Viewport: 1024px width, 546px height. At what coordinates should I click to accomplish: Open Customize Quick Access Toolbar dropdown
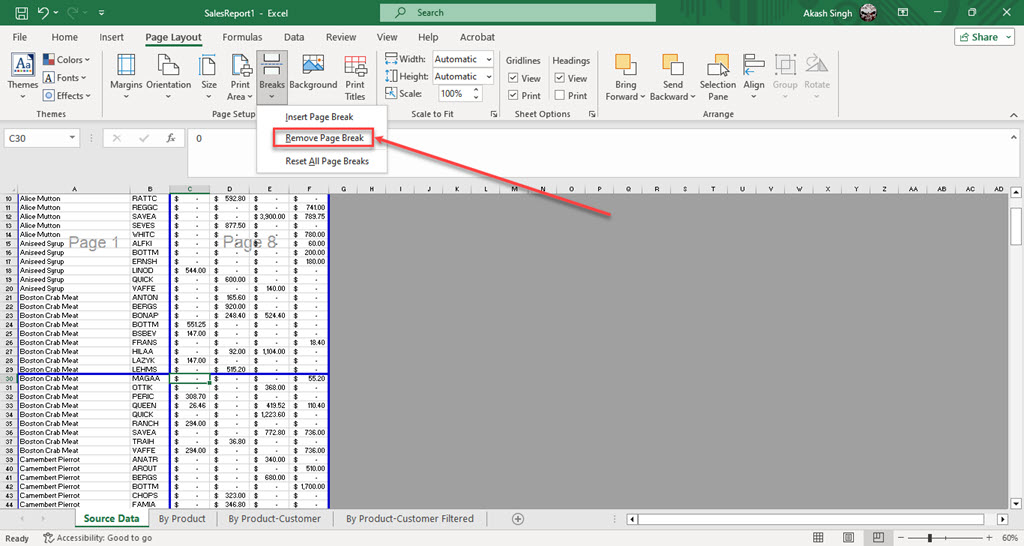(x=101, y=12)
